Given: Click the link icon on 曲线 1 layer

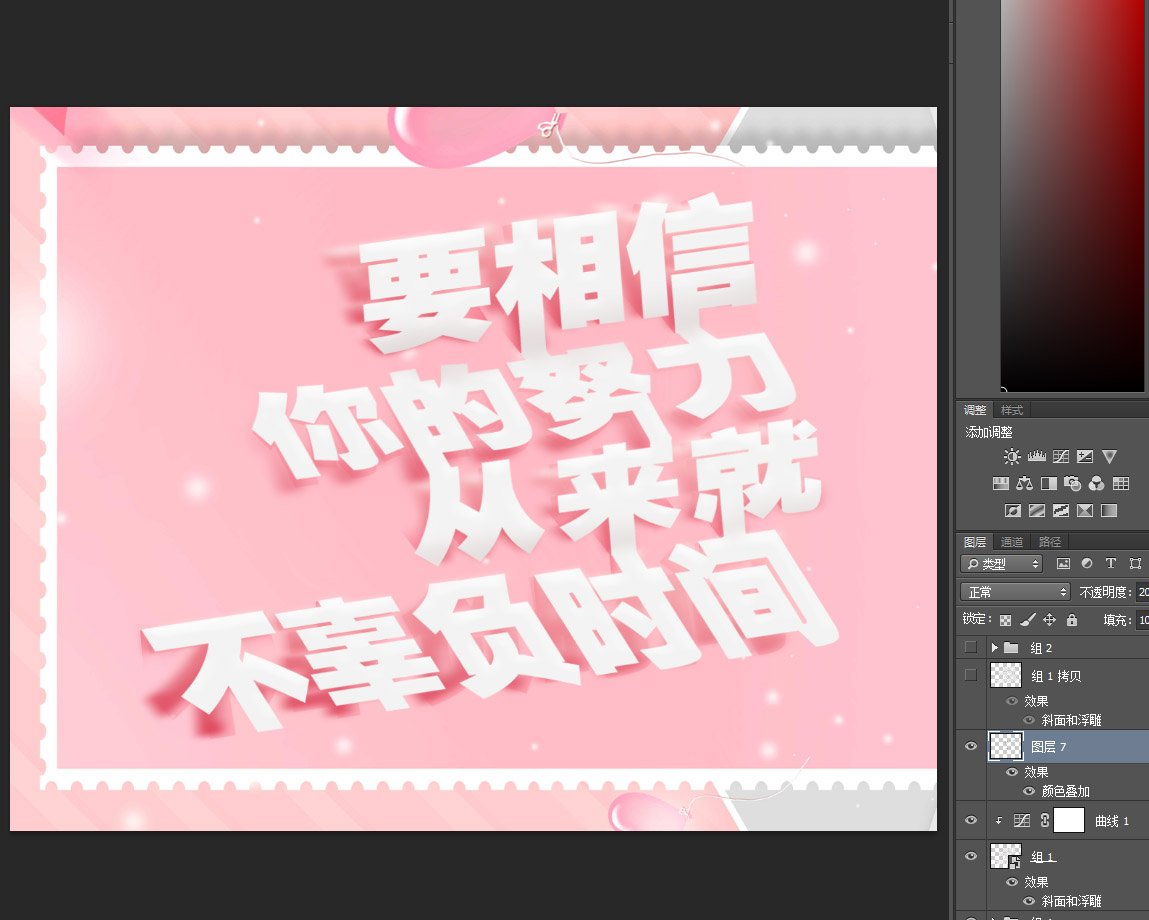Looking at the screenshot, I should click(x=1045, y=820).
